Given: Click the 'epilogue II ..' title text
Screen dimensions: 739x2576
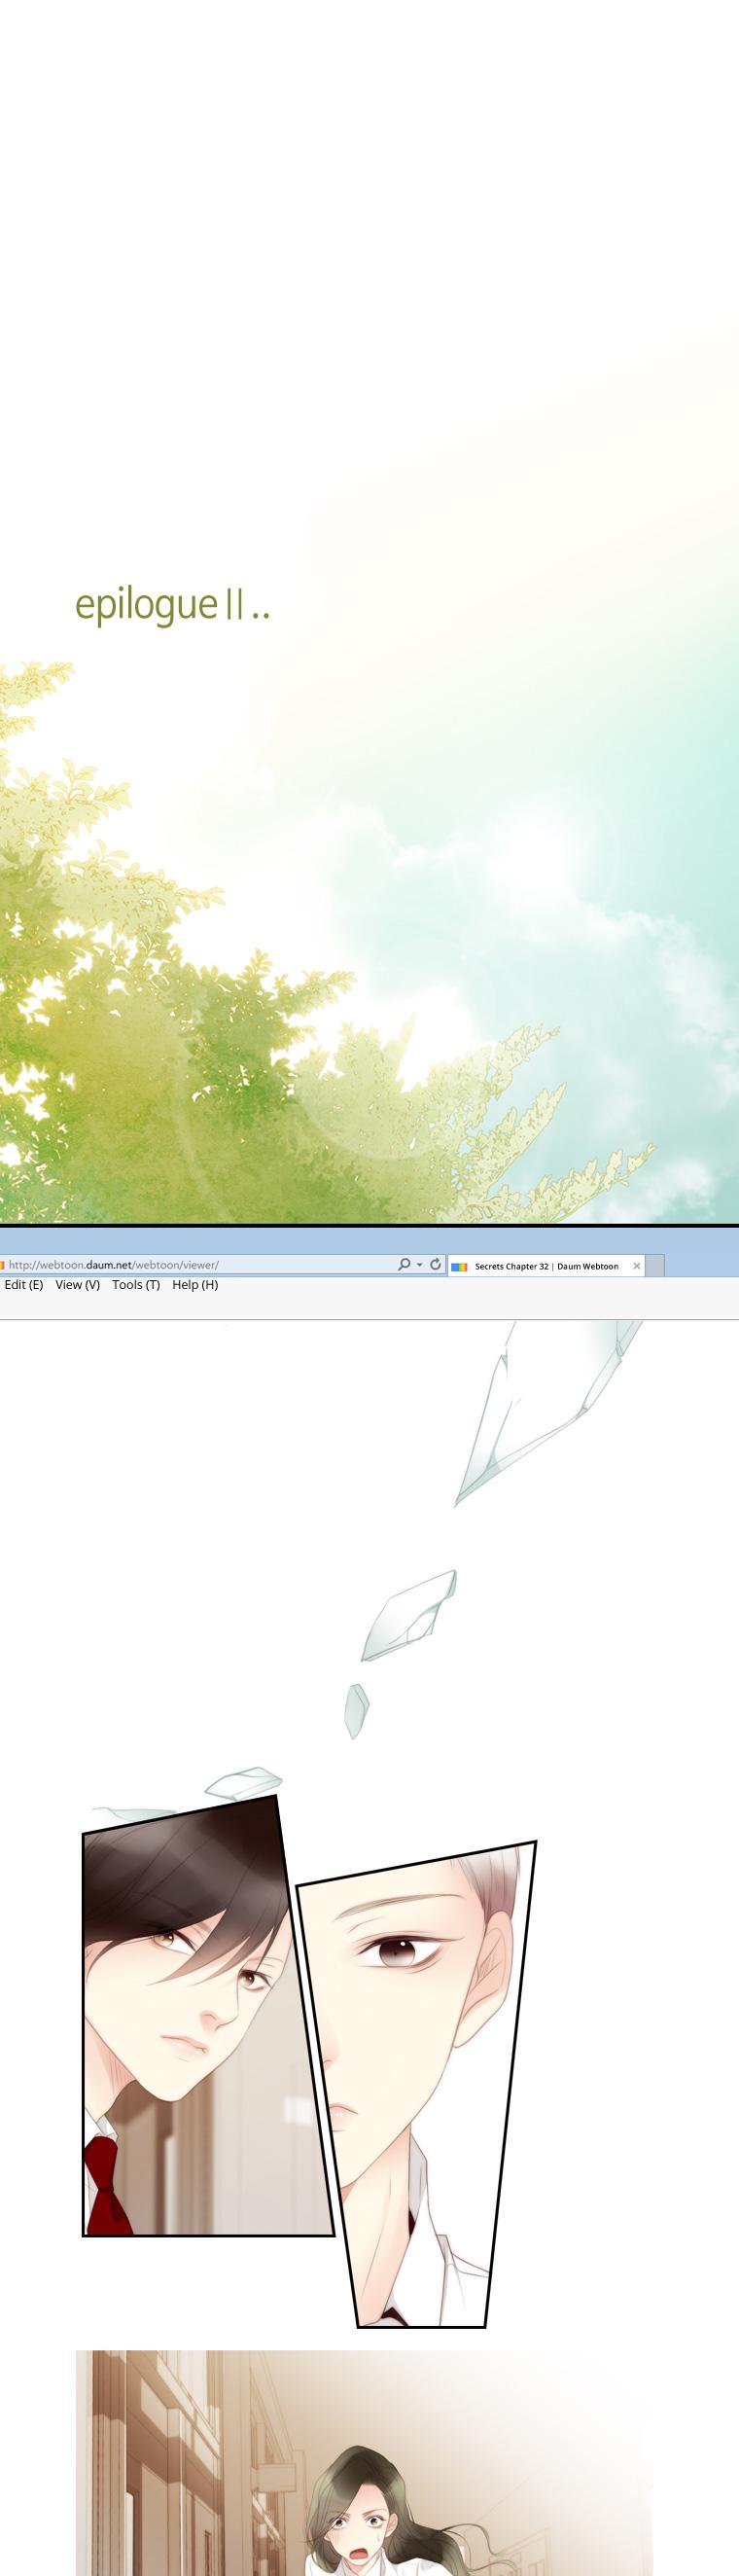Looking at the screenshot, I should point(173,605).
